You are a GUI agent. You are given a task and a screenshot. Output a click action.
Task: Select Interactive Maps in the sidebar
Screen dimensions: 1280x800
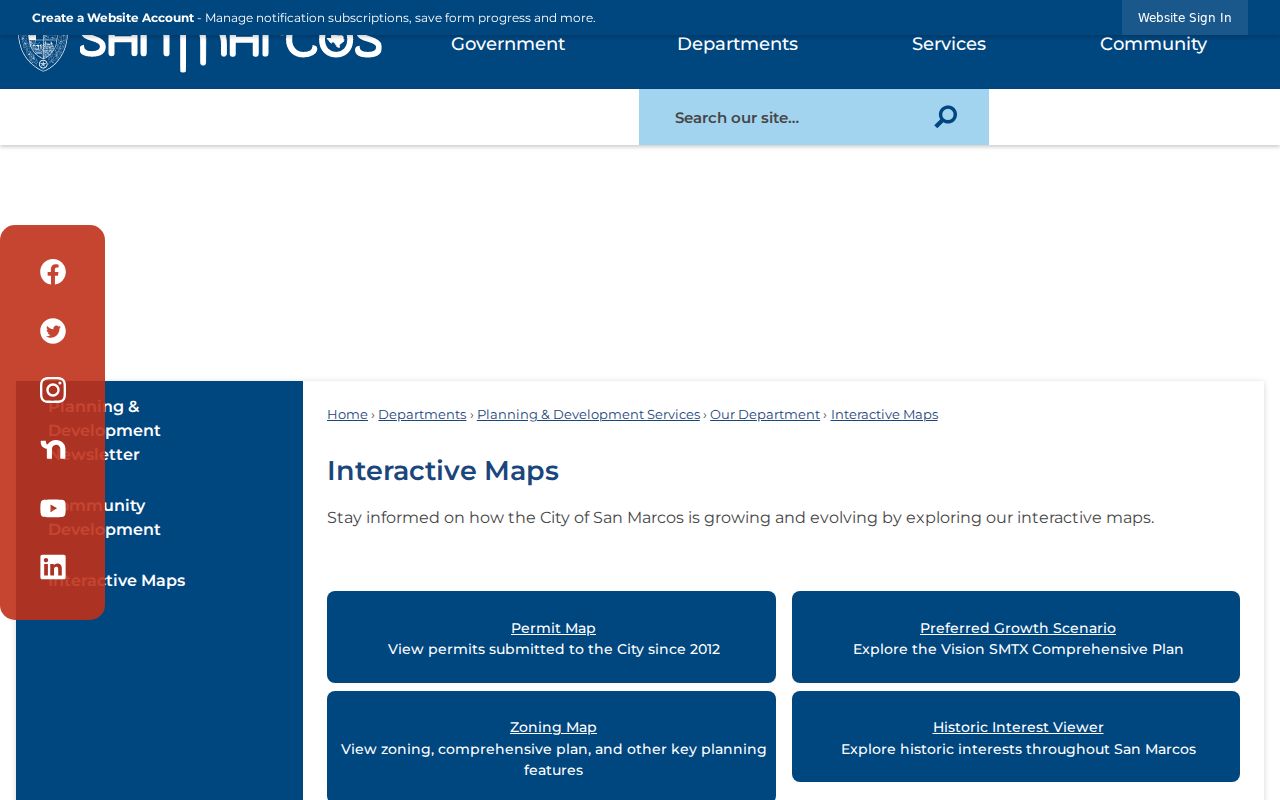coord(117,580)
